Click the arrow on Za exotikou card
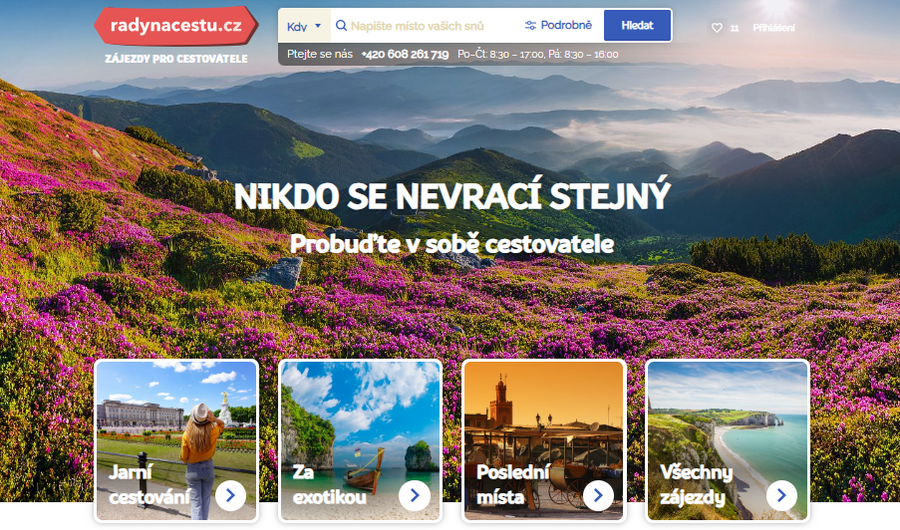Screen dimensions: 900x530 (414, 495)
